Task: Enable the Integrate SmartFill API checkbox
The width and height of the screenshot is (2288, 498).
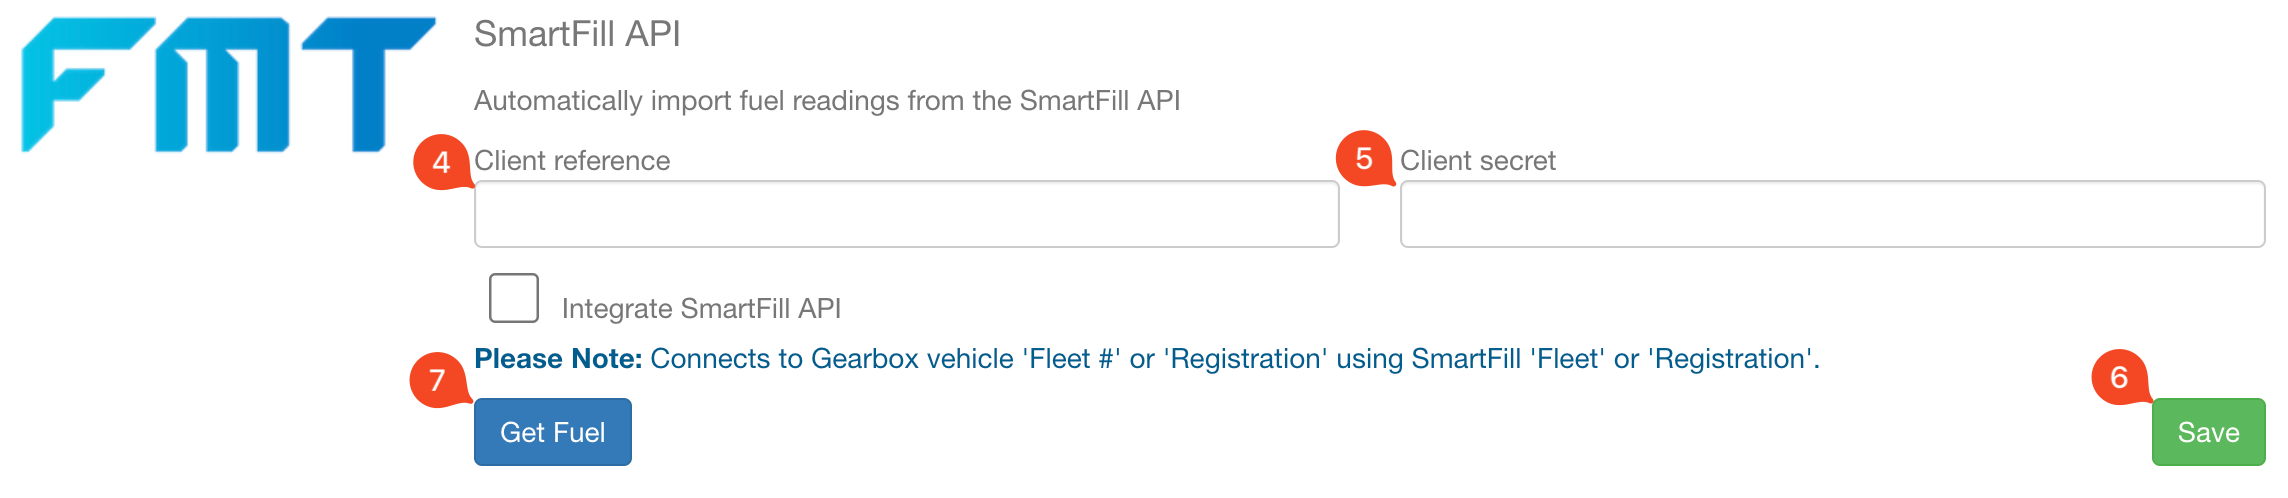Action: point(514,298)
